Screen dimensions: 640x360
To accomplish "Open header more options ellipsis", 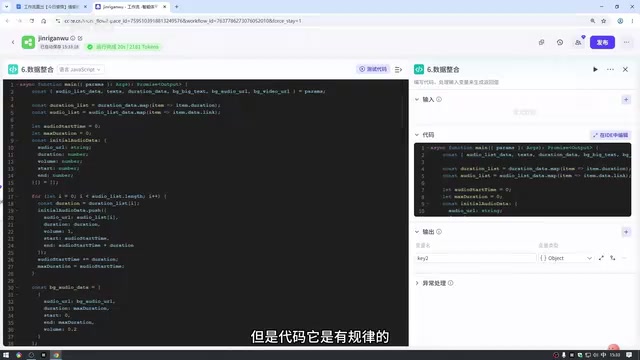I will click(x=627, y=42).
